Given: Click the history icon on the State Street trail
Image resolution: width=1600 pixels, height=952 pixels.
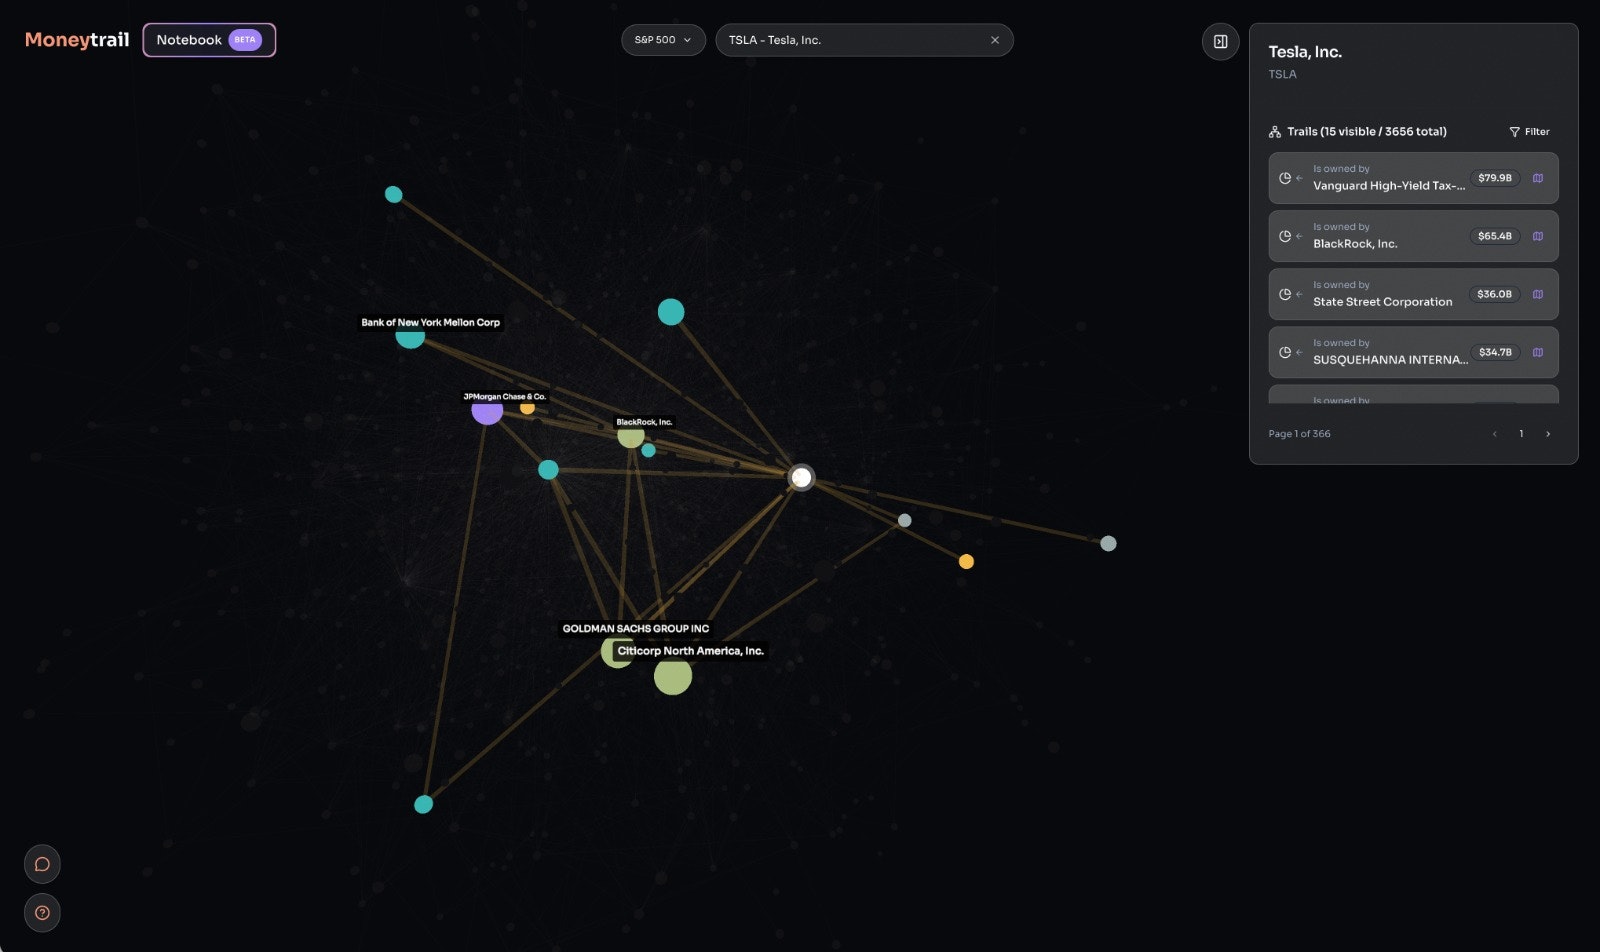Looking at the screenshot, I should coord(1286,294).
